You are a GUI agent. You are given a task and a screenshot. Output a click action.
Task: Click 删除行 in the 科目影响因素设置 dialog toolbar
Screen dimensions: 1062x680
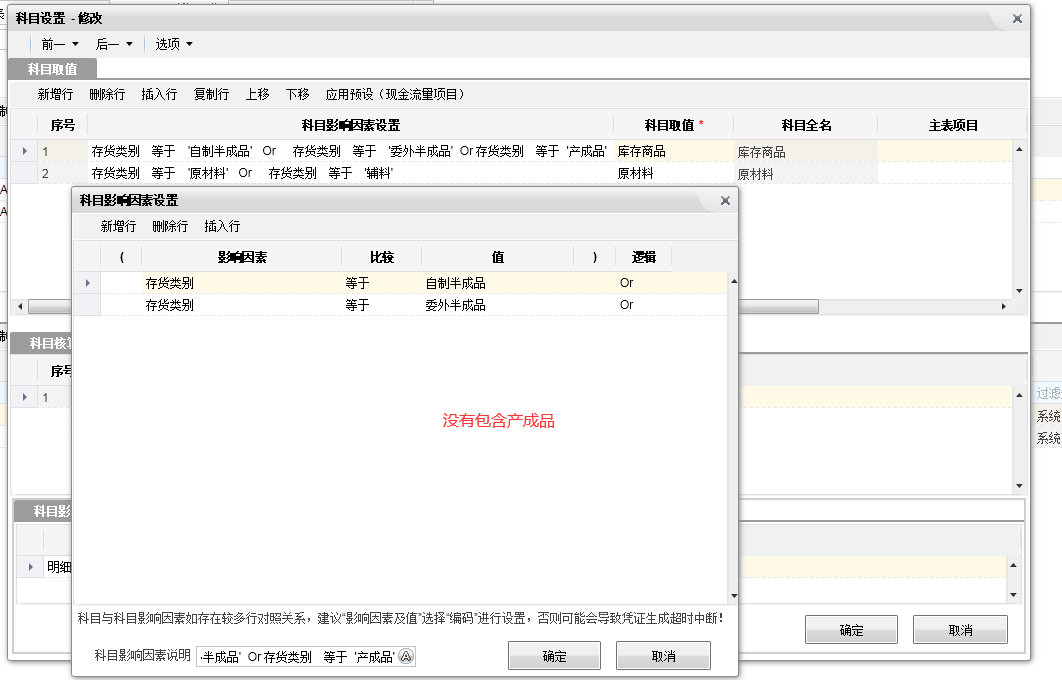click(170, 227)
